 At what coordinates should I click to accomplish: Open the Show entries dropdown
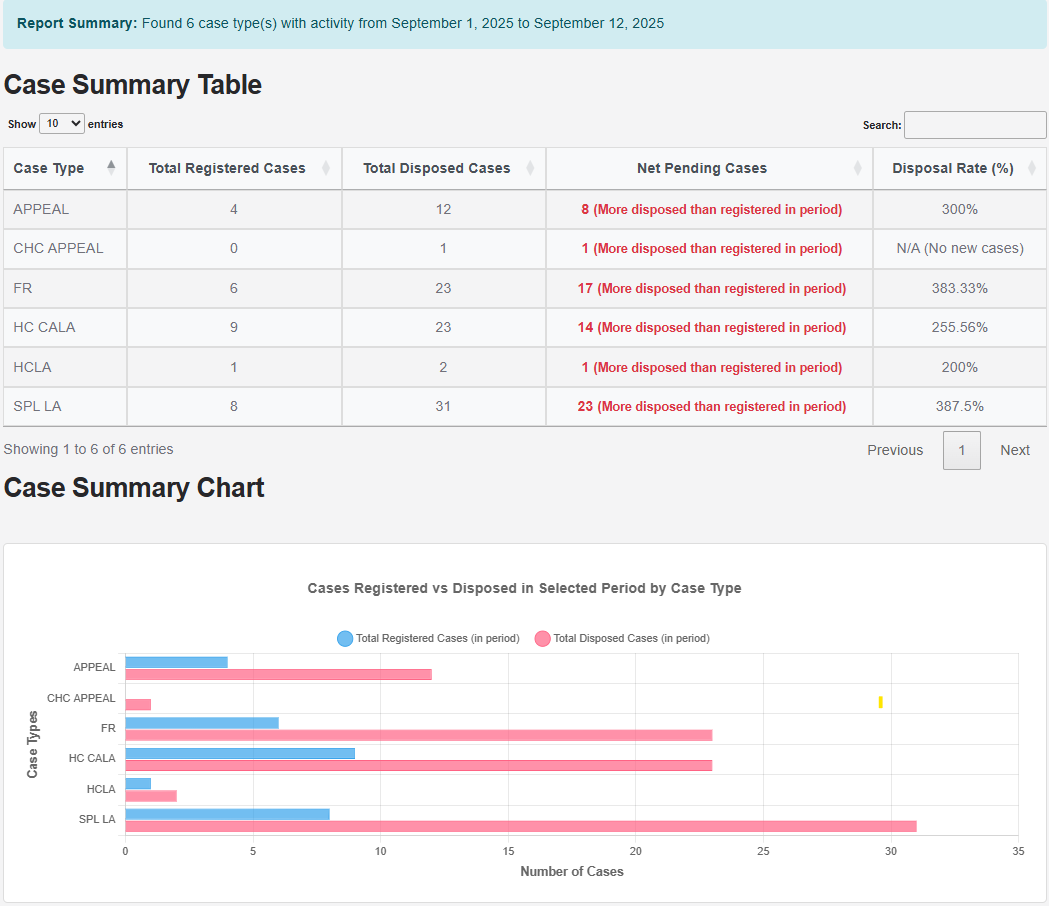[x=61, y=124]
